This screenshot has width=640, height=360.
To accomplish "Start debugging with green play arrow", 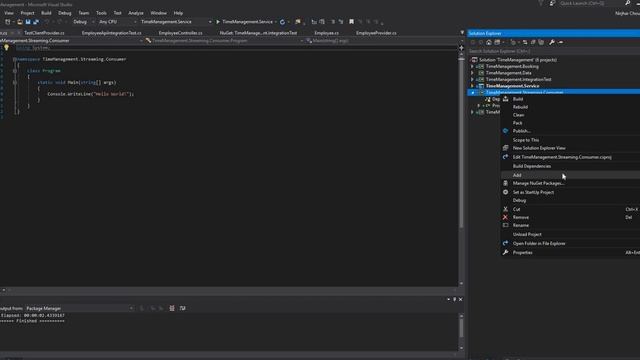I will 218,22.
